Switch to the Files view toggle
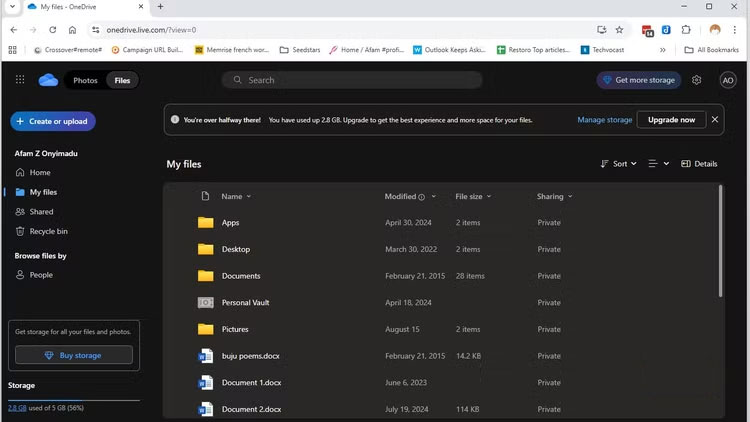750x422 pixels. 122,80
